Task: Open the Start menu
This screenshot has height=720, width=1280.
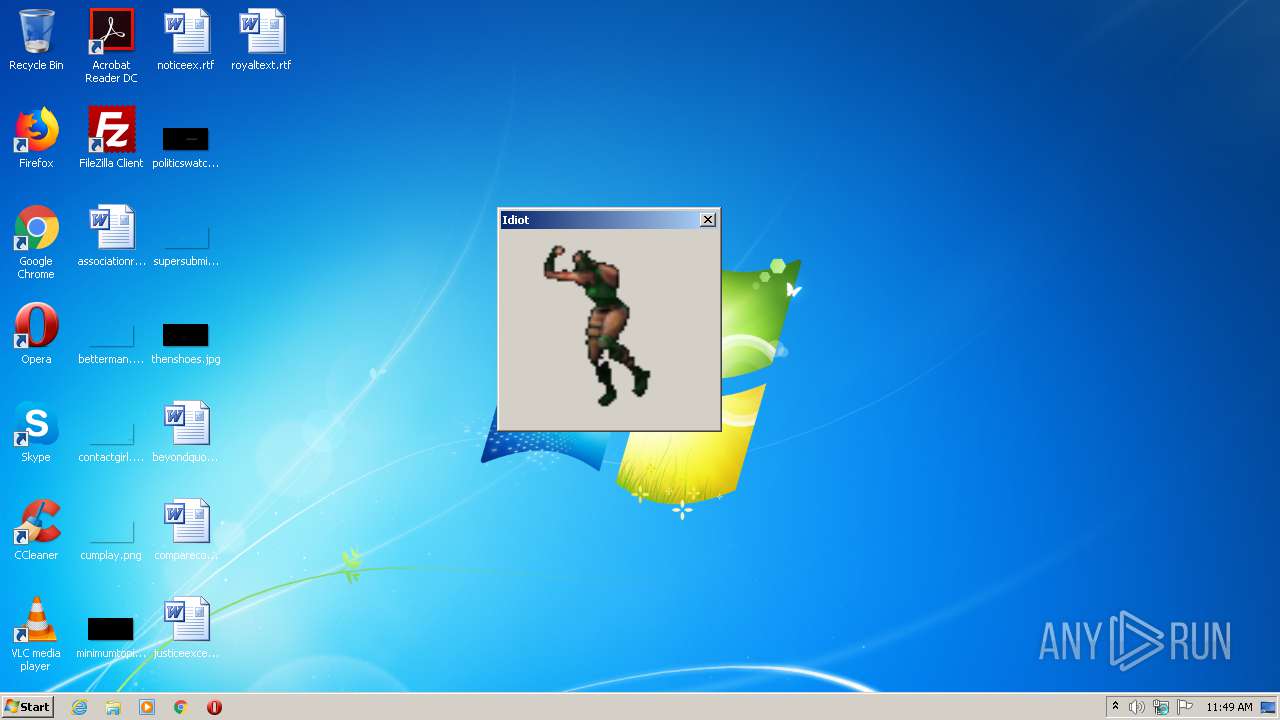Action: [28, 706]
